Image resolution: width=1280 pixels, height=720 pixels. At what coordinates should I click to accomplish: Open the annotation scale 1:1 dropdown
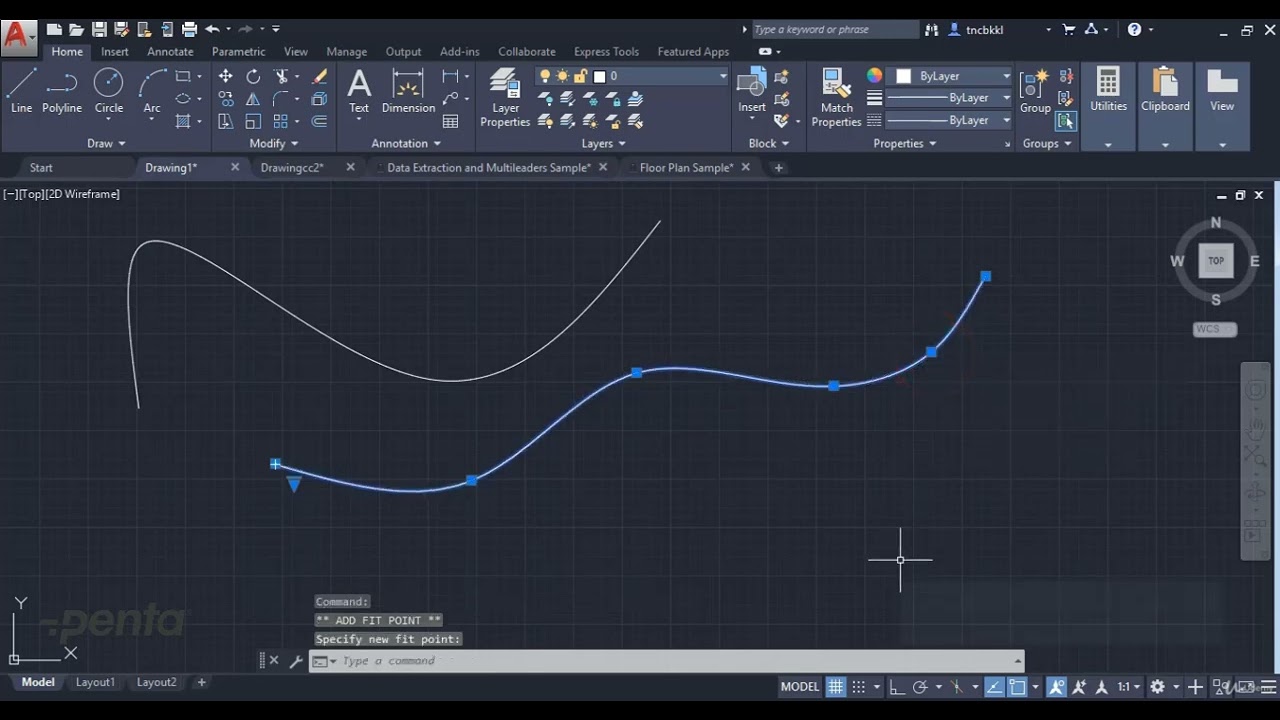(x=1129, y=687)
